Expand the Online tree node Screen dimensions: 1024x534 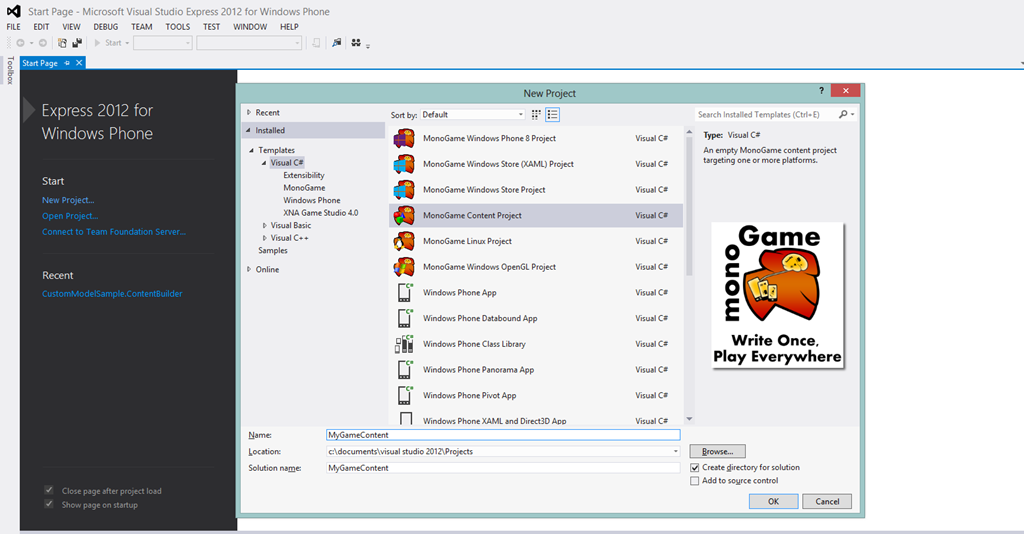point(249,269)
